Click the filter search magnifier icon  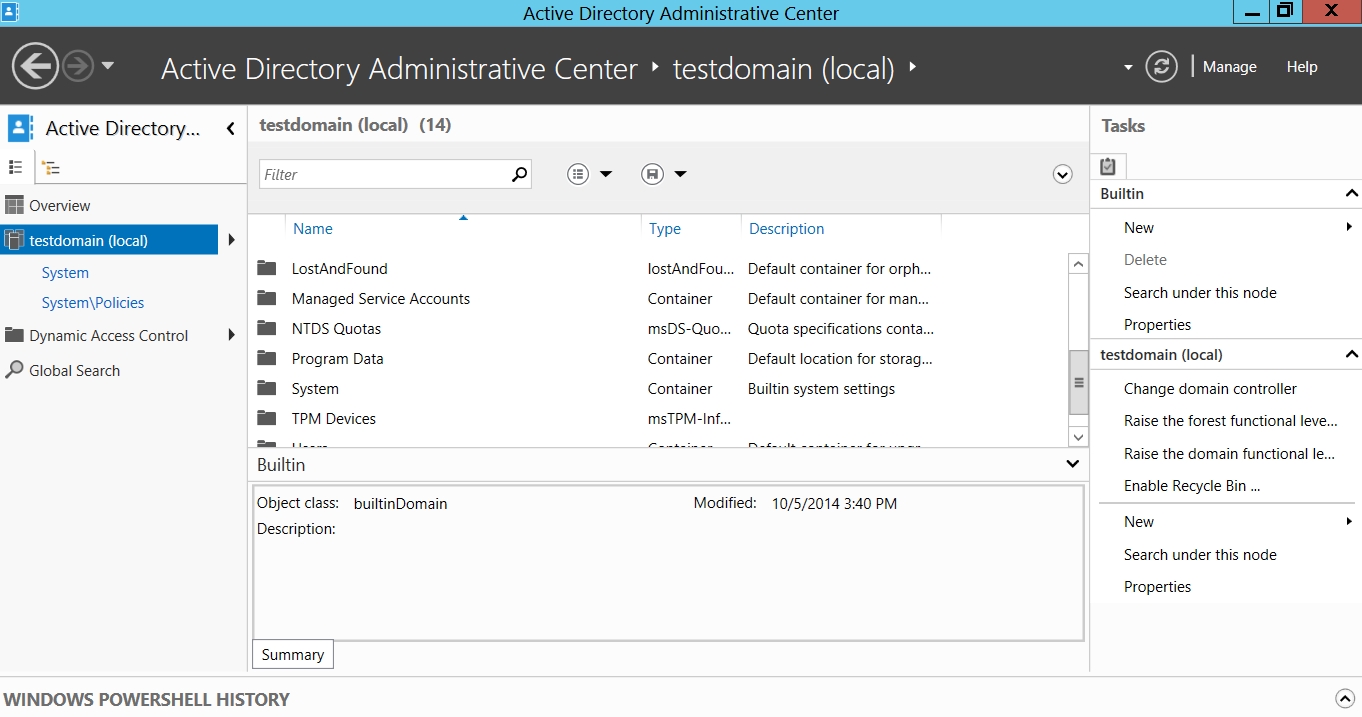coord(519,174)
